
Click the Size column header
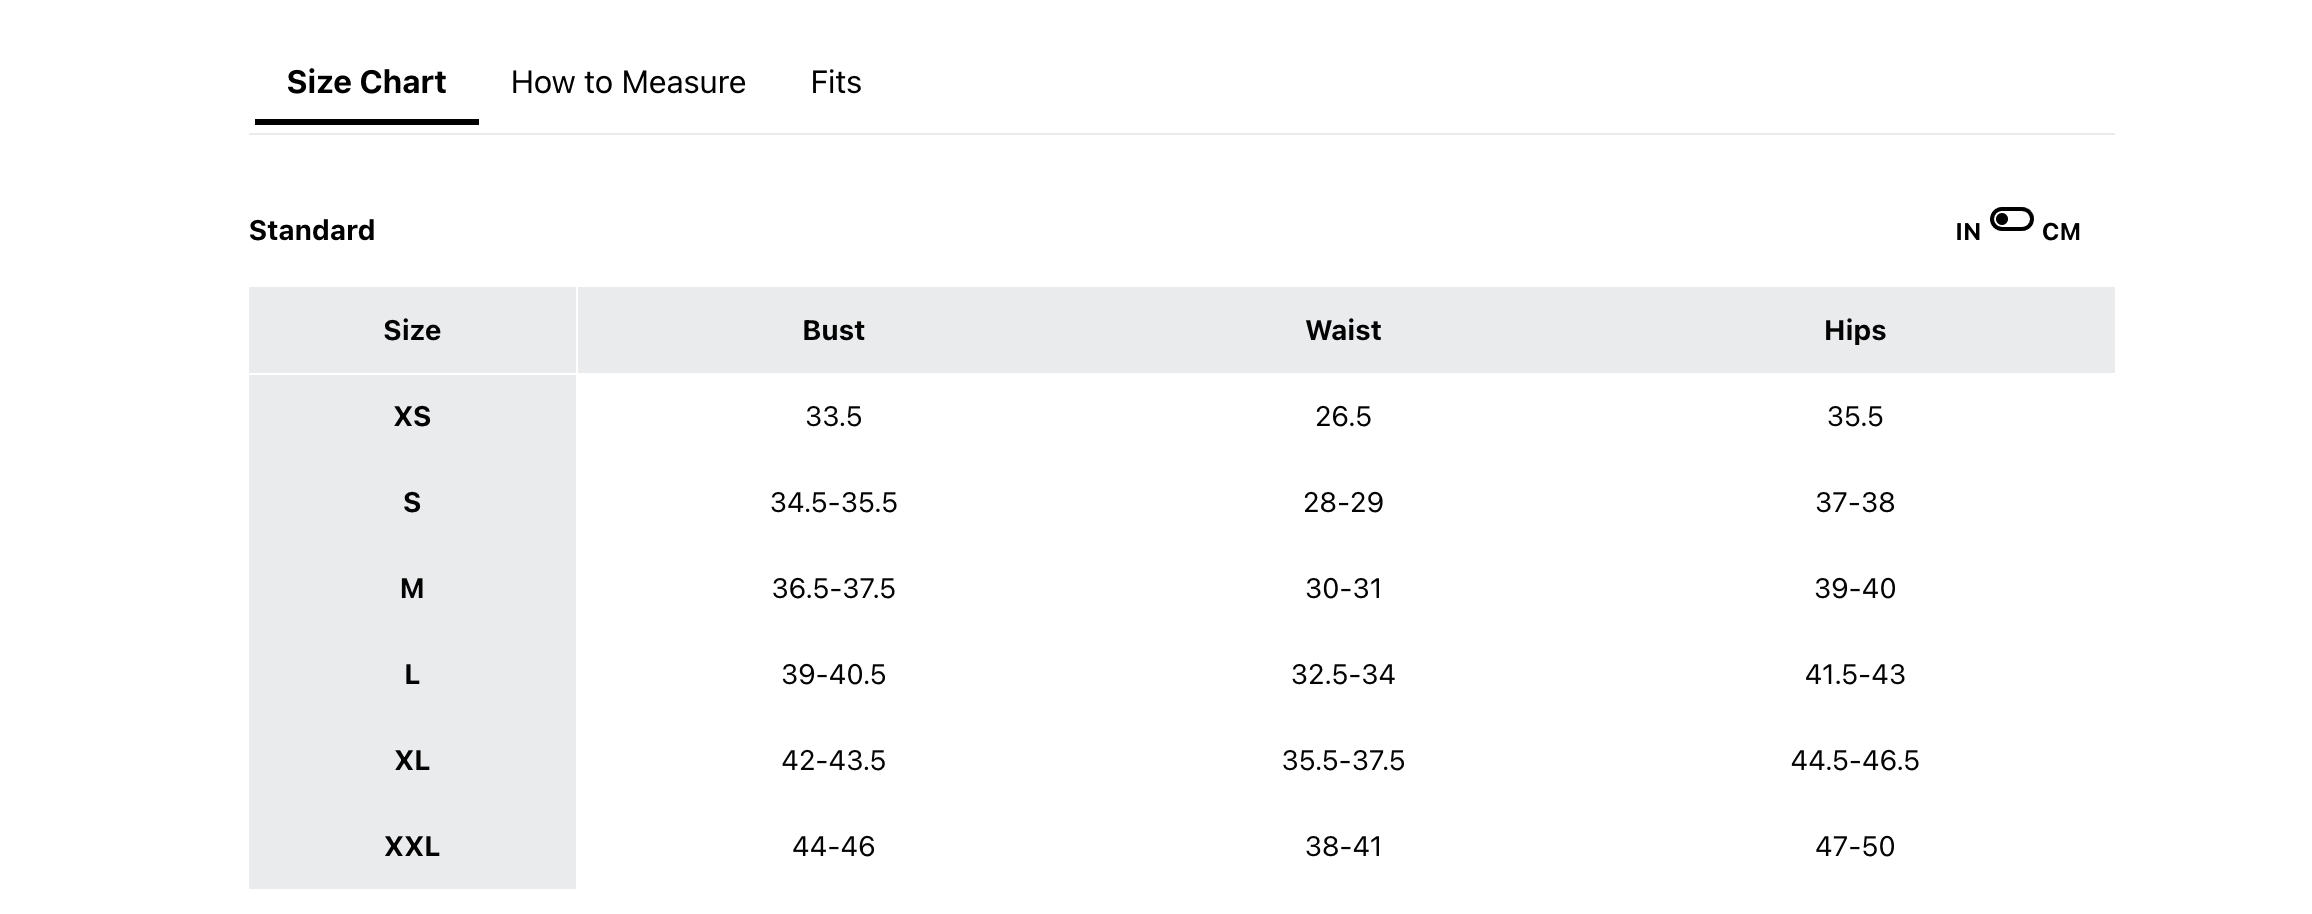coord(412,331)
